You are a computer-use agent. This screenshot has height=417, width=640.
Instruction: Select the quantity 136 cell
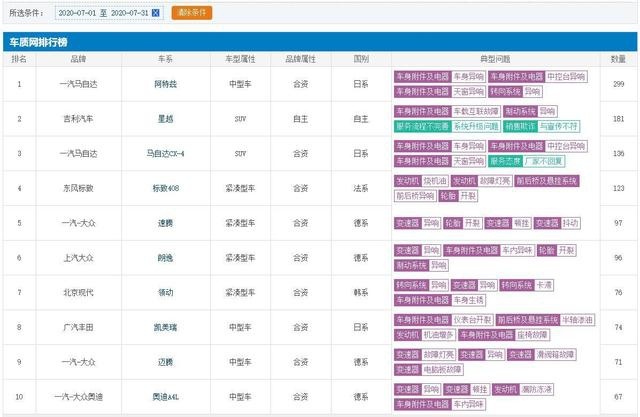[618, 153]
